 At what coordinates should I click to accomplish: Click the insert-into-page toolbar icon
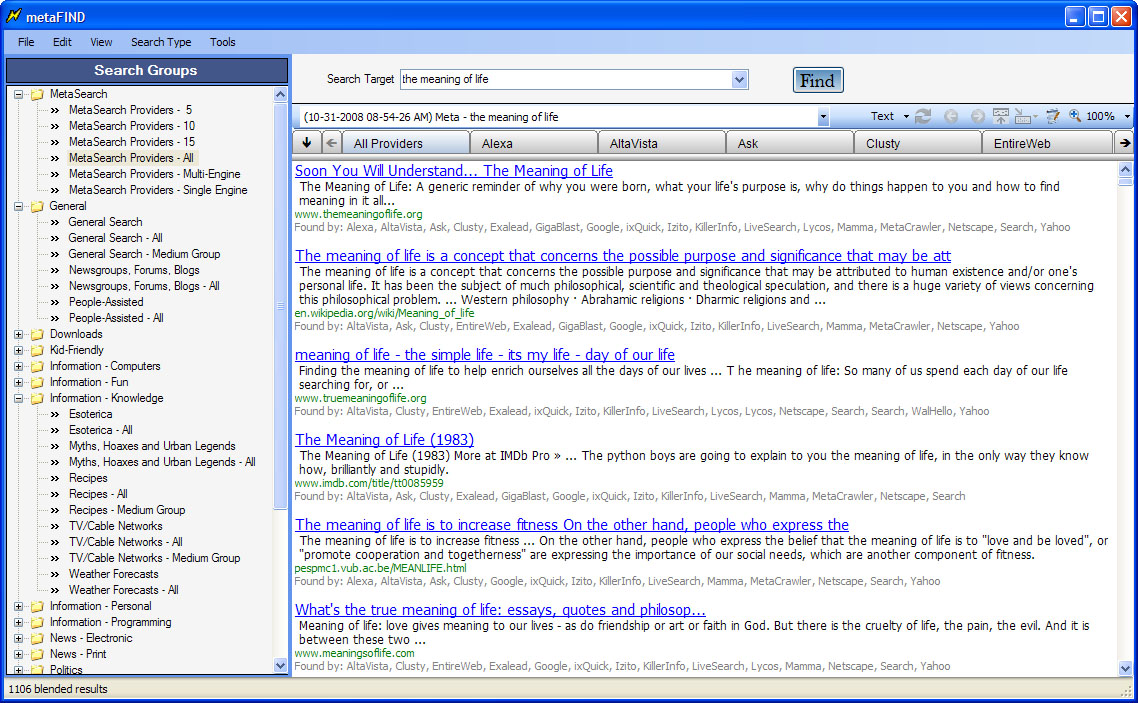coord(1023,116)
